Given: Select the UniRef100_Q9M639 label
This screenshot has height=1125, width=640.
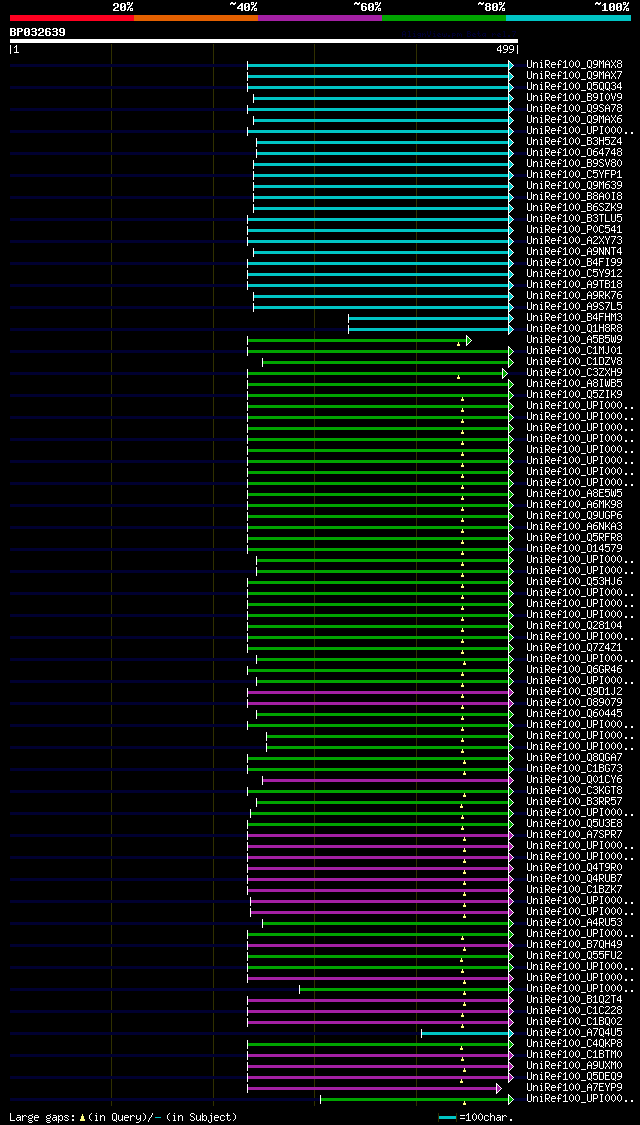Looking at the screenshot, I should point(574,186).
